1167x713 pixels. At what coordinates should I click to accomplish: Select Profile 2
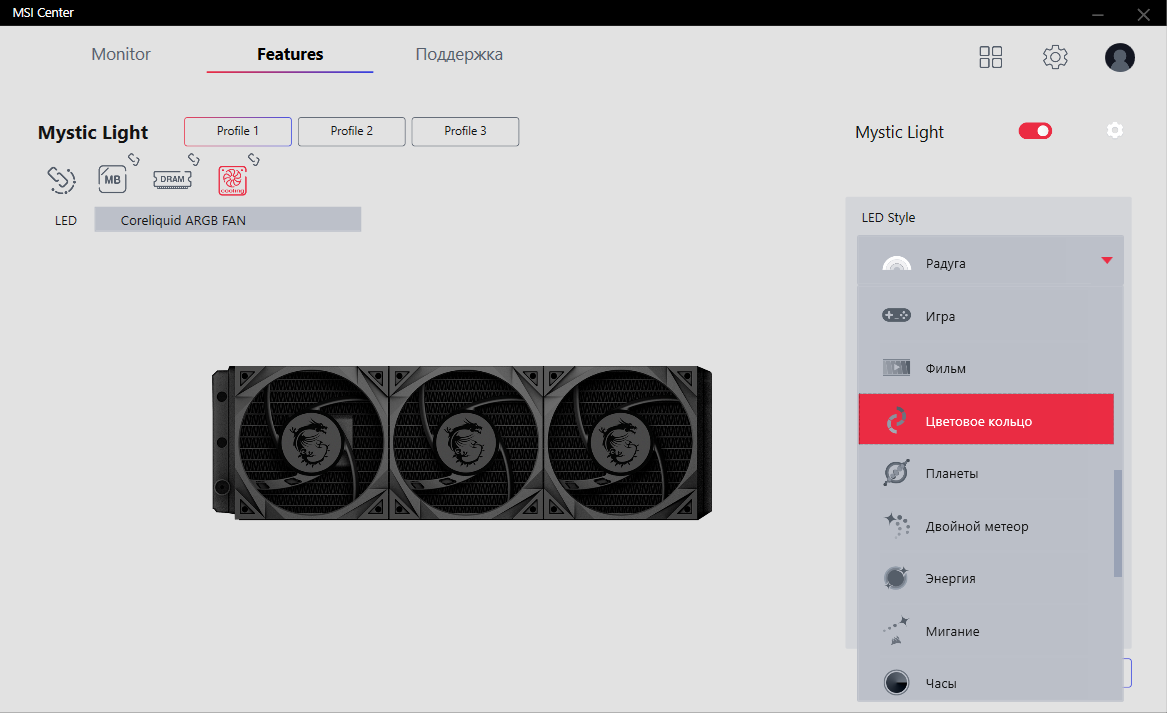point(352,131)
